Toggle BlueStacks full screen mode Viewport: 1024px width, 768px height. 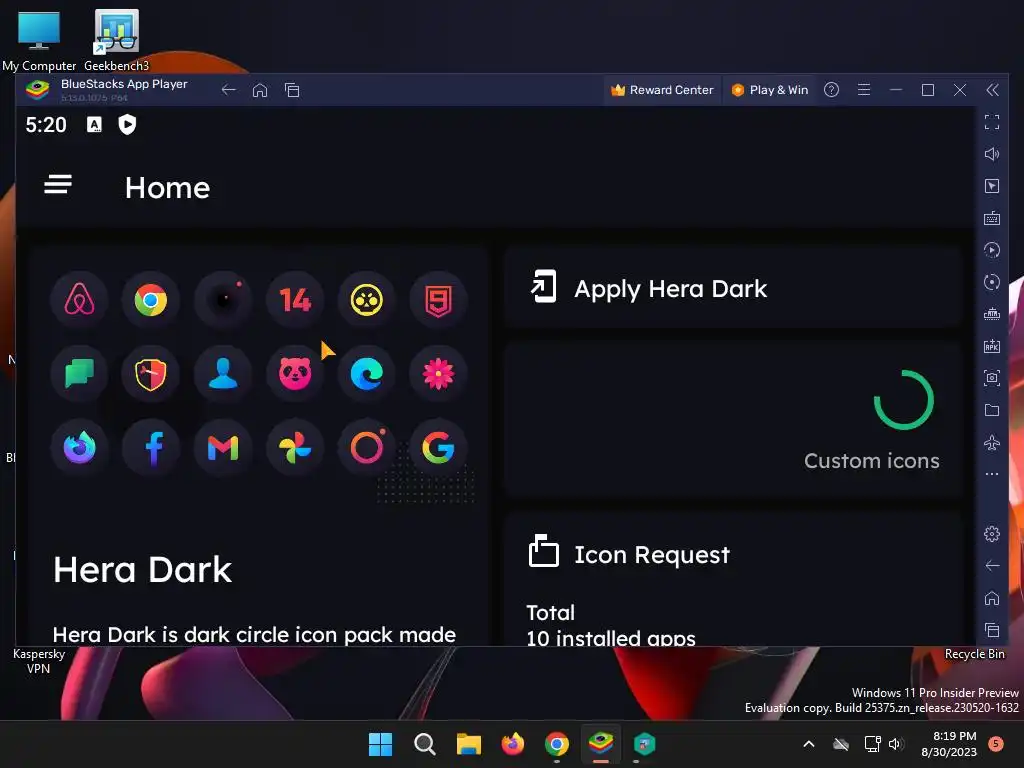click(991, 122)
